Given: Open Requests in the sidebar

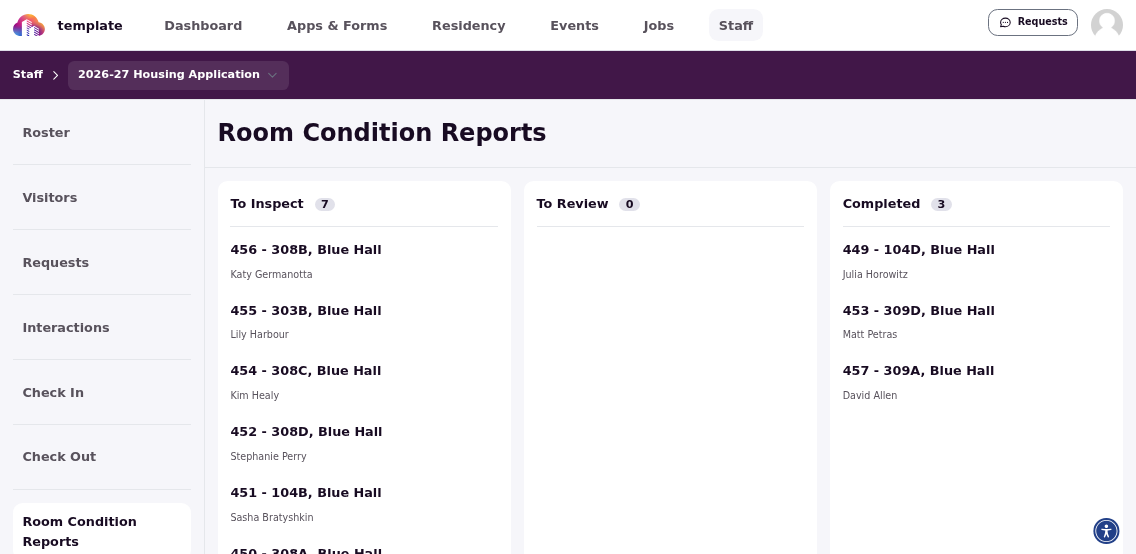Looking at the screenshot, I should pyautogui.click(x=102, y=262).
